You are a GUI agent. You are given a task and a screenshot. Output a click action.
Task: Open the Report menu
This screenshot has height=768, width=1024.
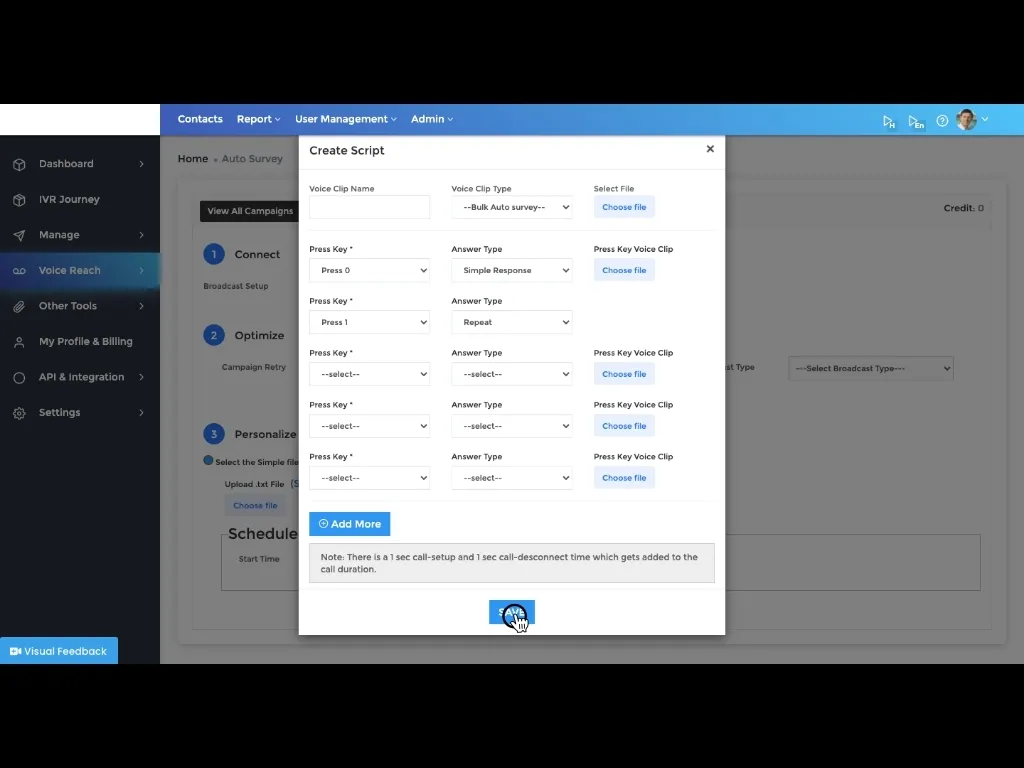(x=259, y=119)
